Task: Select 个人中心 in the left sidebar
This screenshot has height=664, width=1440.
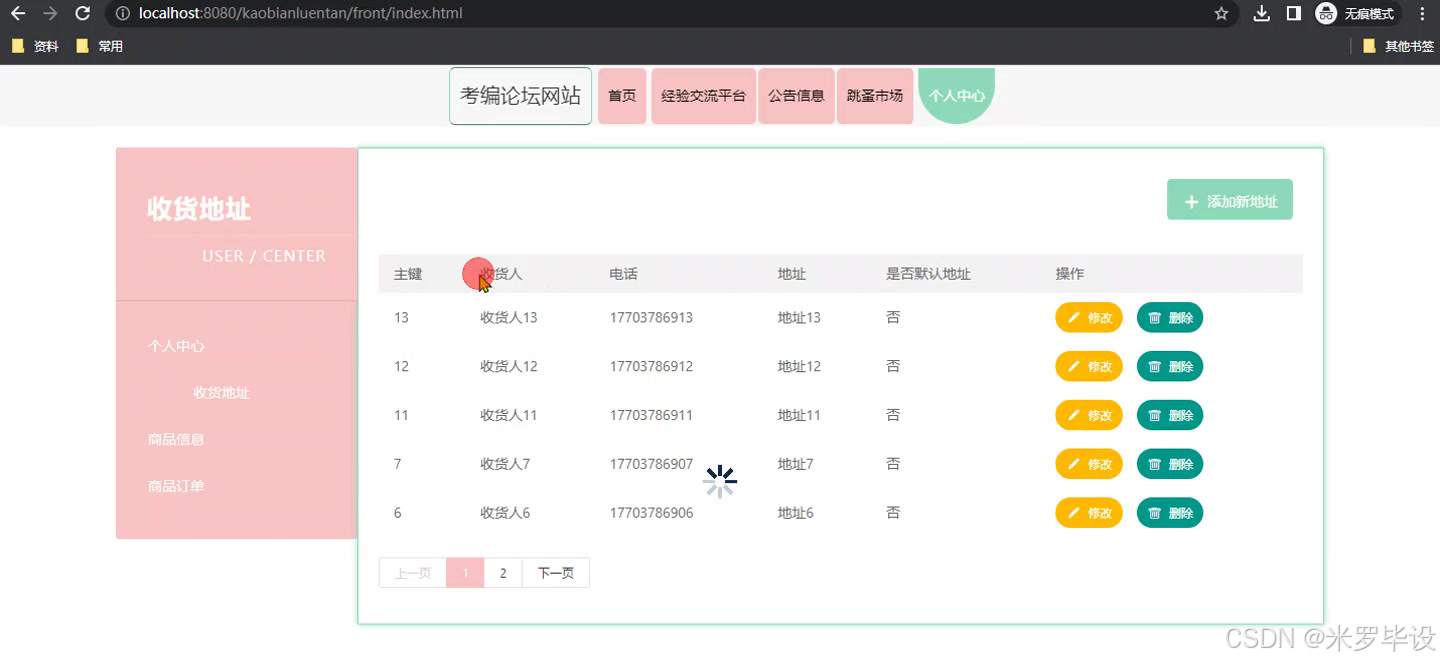Action: tap(176, 346)
